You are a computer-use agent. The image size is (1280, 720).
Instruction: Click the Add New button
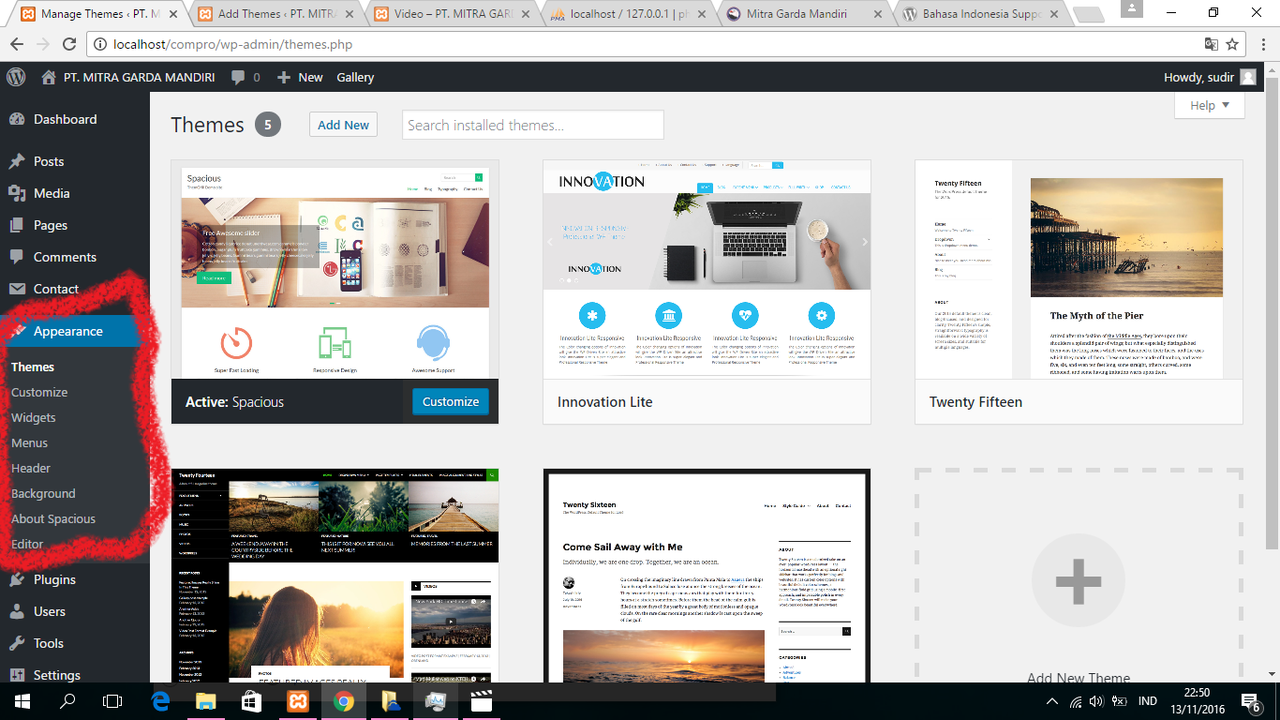(x=343, y=125)
